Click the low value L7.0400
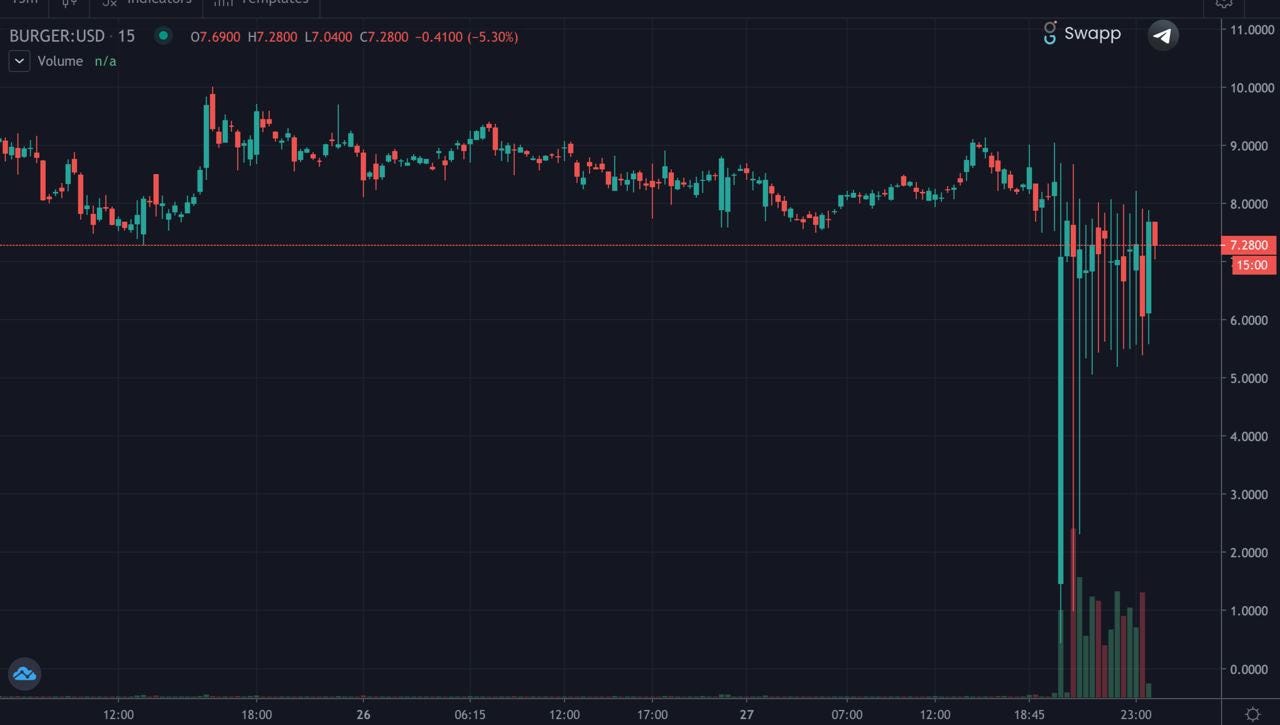1280x725 pixels. [x=328, y=37]
